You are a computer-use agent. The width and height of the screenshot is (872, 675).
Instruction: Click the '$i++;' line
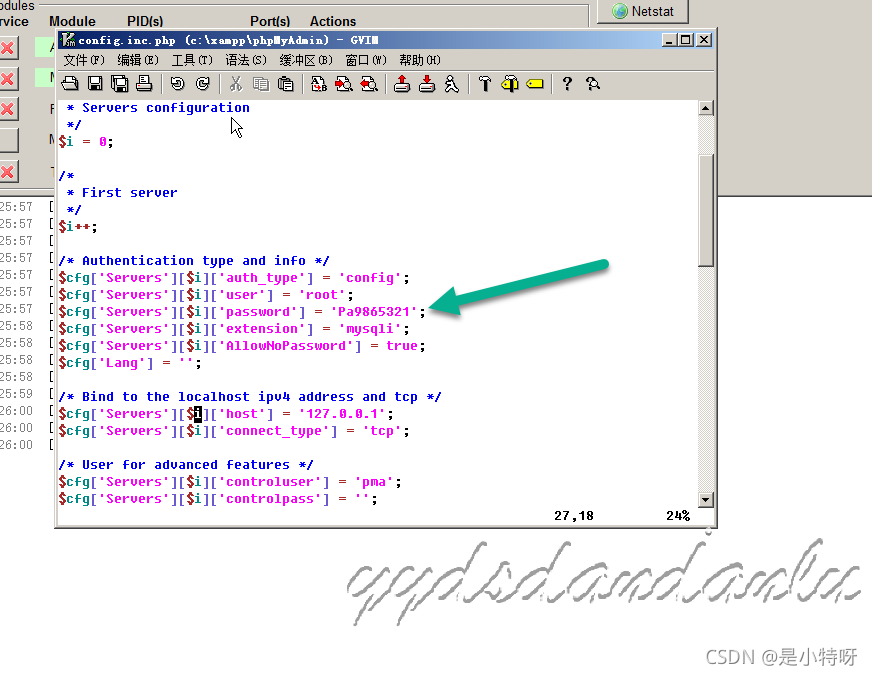(x=78, y=227)
